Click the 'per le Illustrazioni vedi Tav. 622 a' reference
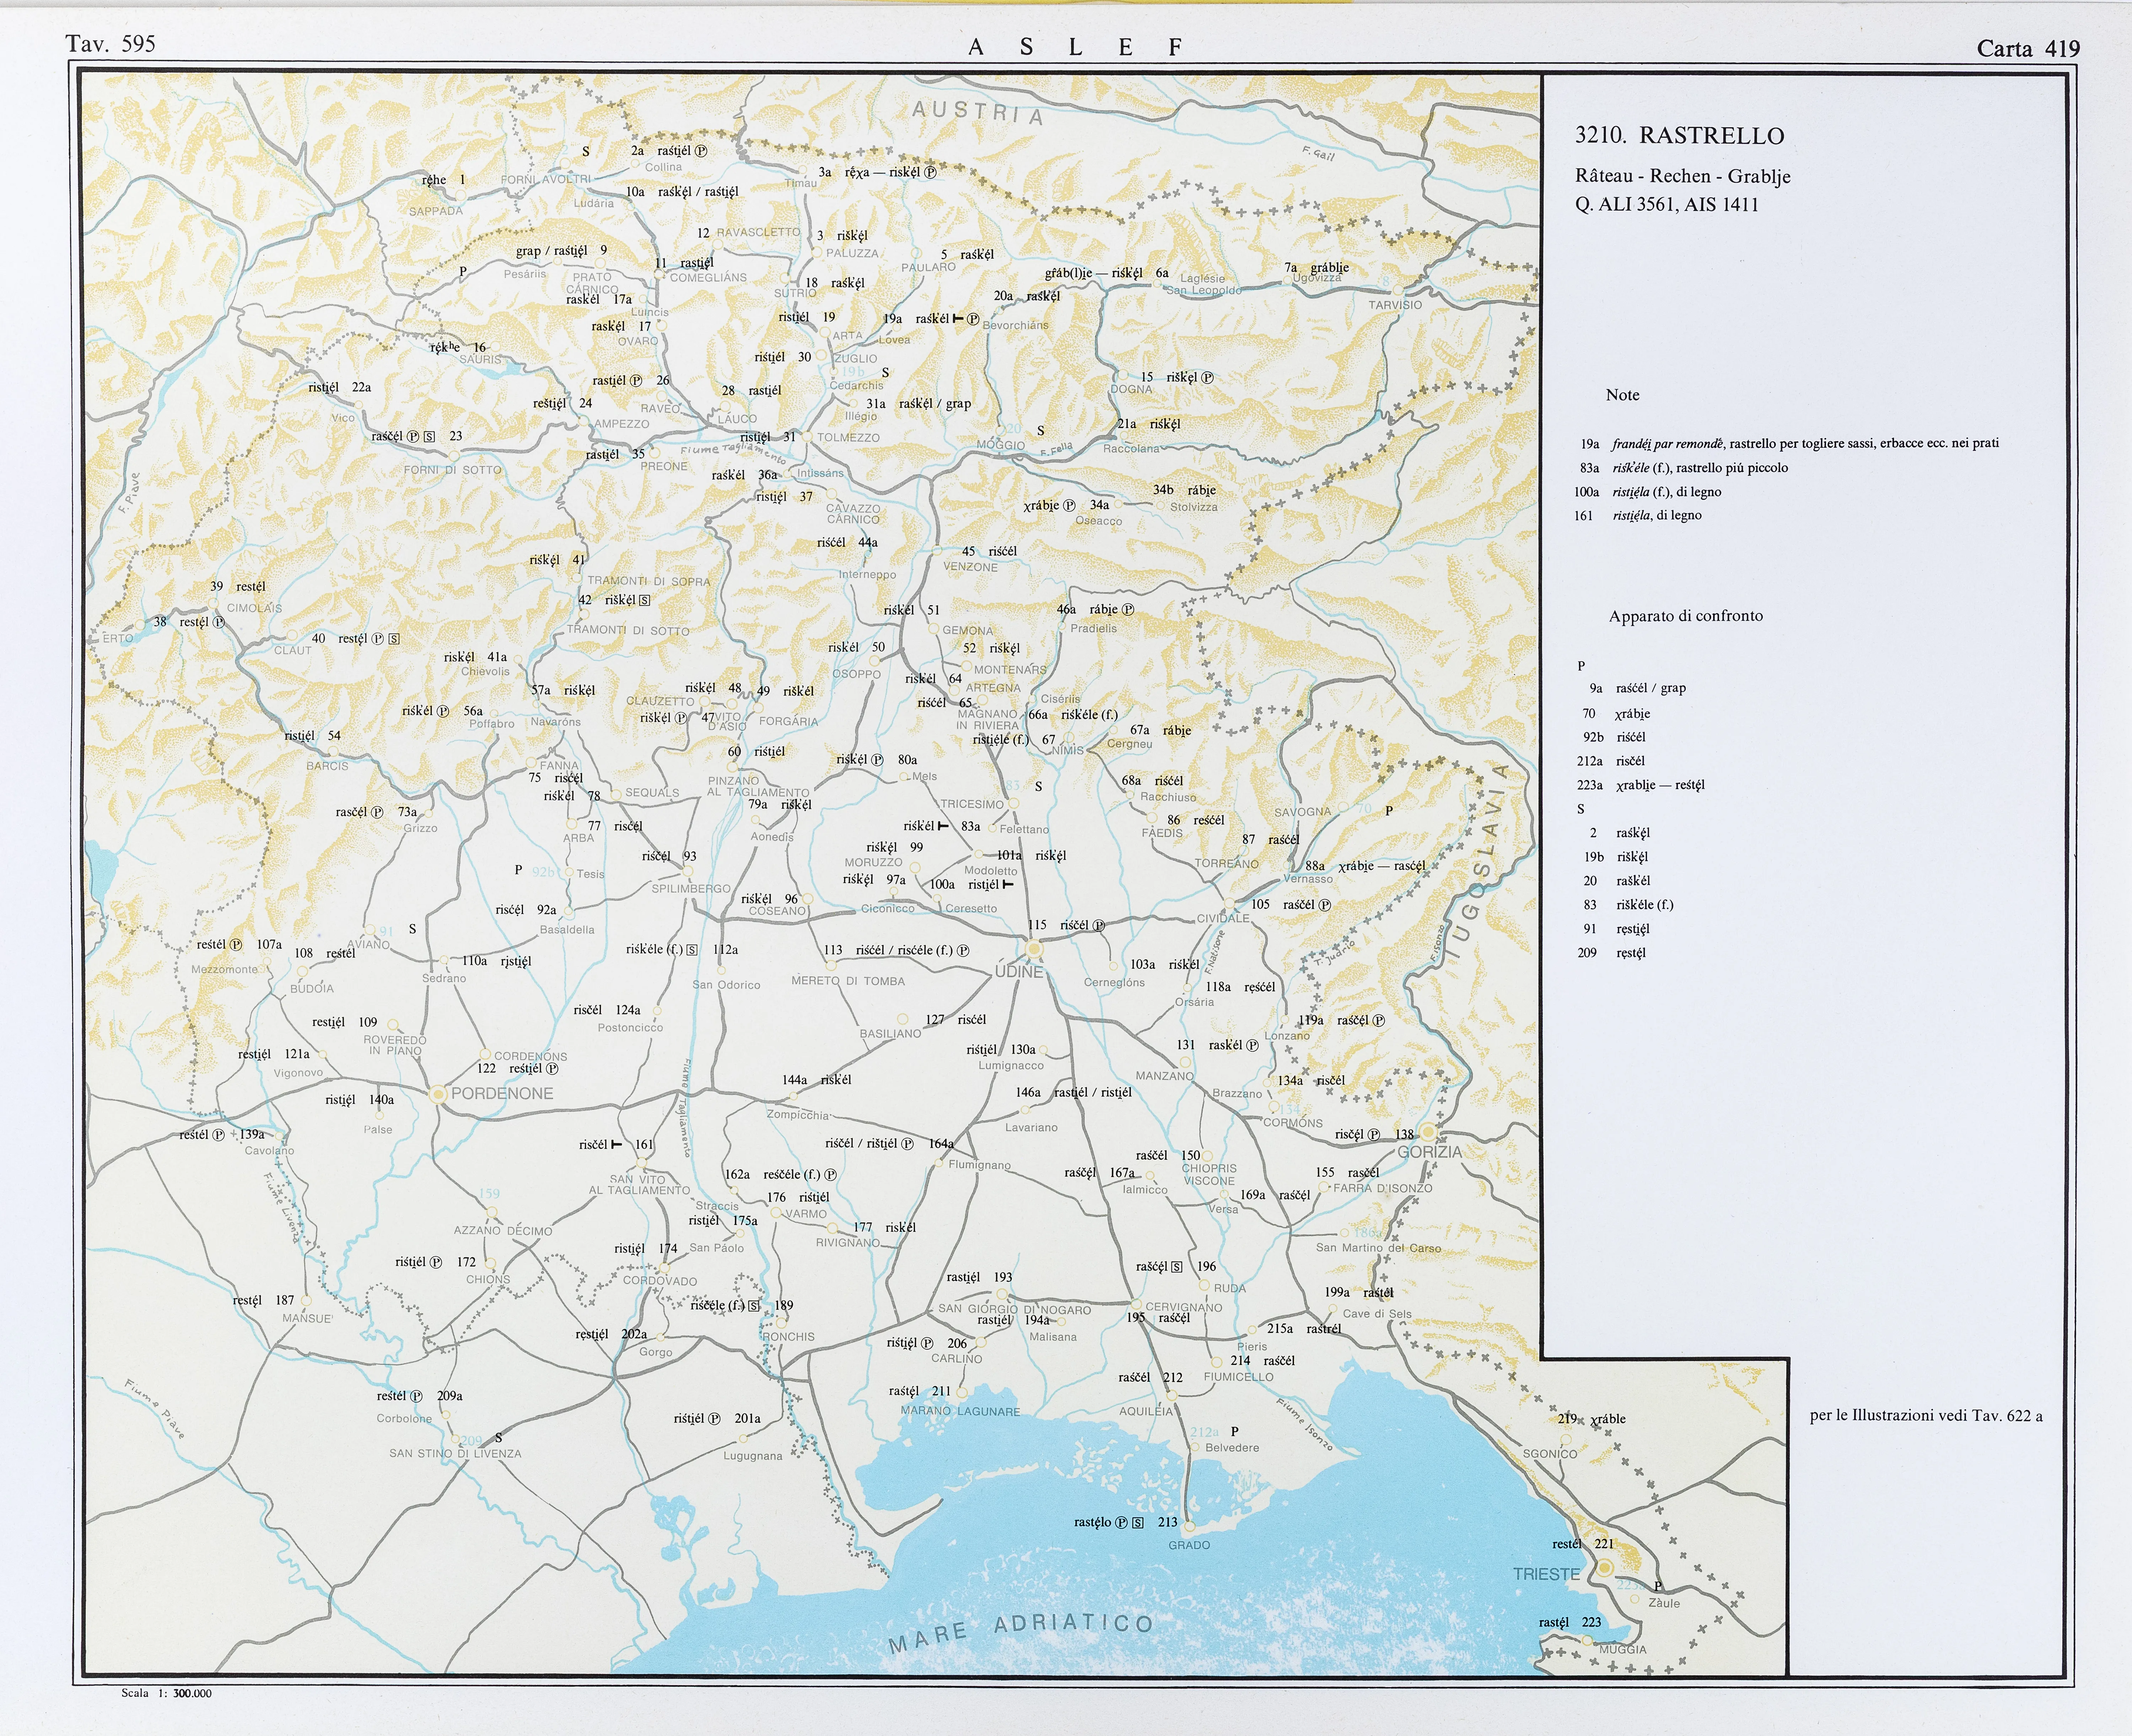The height and width of the screenshot is (1736, 2132). (x=1926, y=1416)
